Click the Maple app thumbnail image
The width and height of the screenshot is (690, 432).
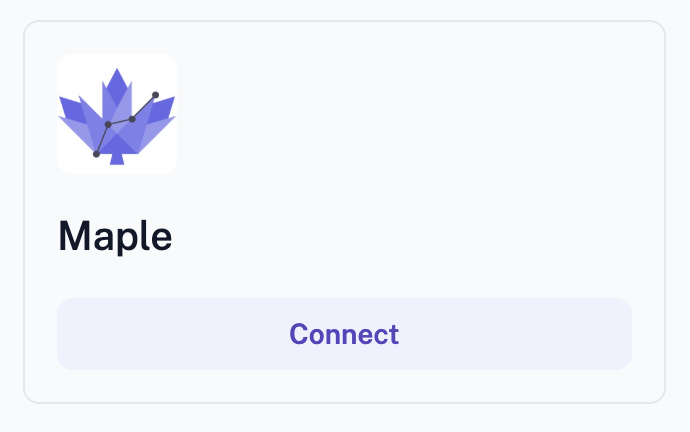coord(117,114)
